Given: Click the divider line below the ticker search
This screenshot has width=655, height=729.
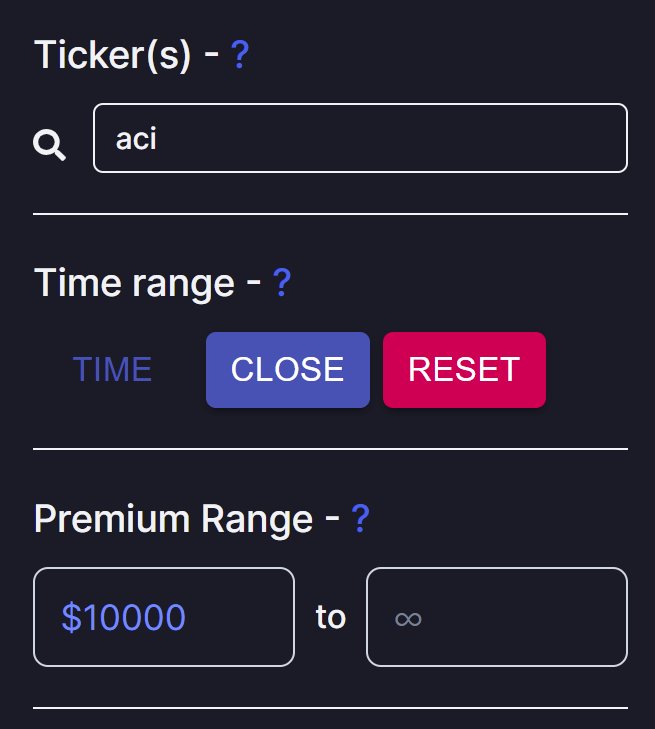Looking at the screenshot, I should pyautogui.click(x=331, y=214).
